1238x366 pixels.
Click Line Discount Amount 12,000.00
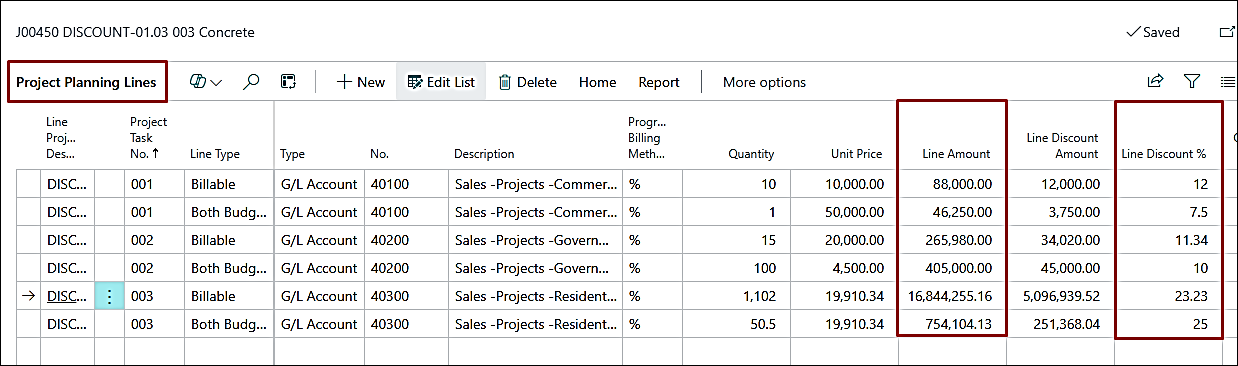(1060, 184)
